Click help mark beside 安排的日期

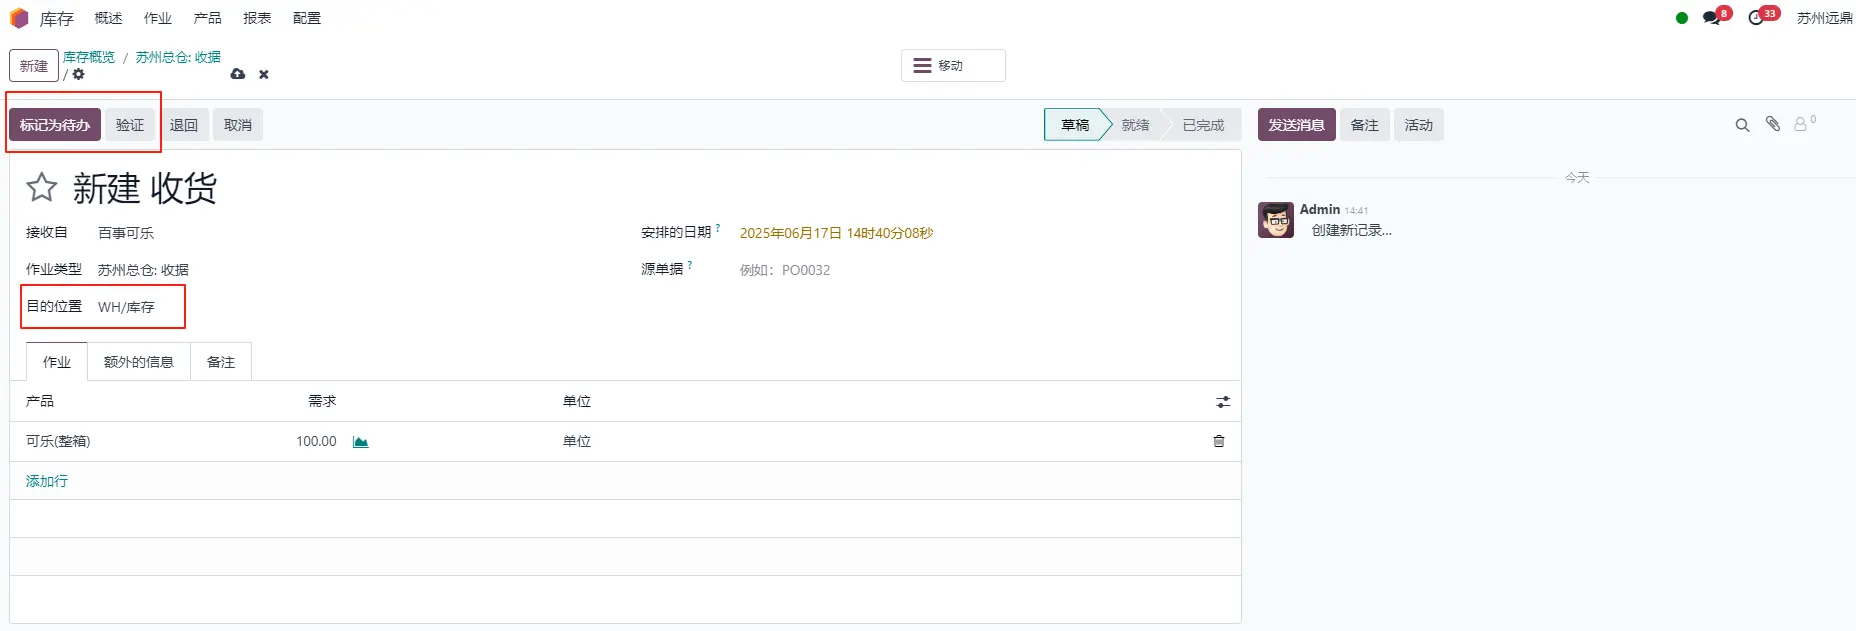point(718,228)
